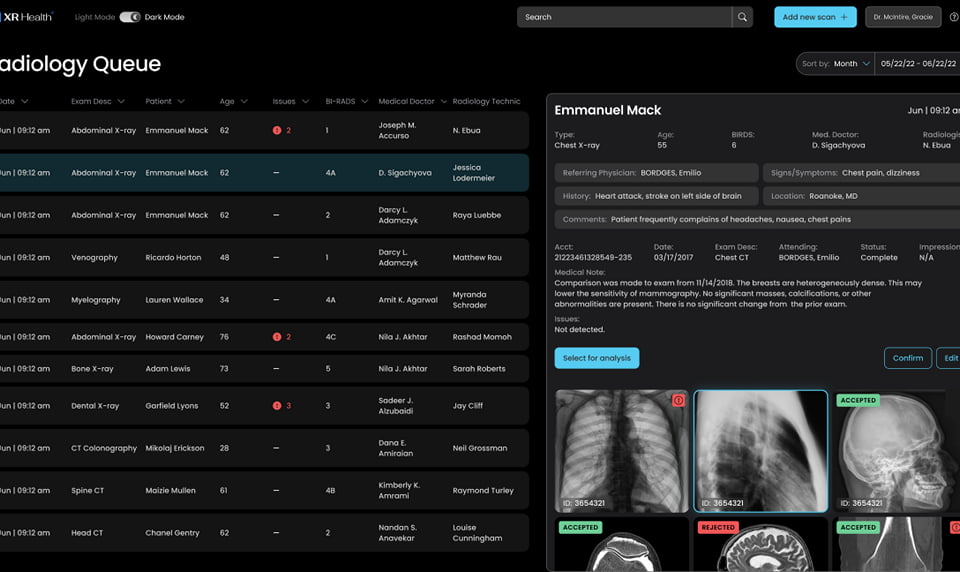Open the highlighted lateral chest X-ray thumbnail

pos(760,451)
